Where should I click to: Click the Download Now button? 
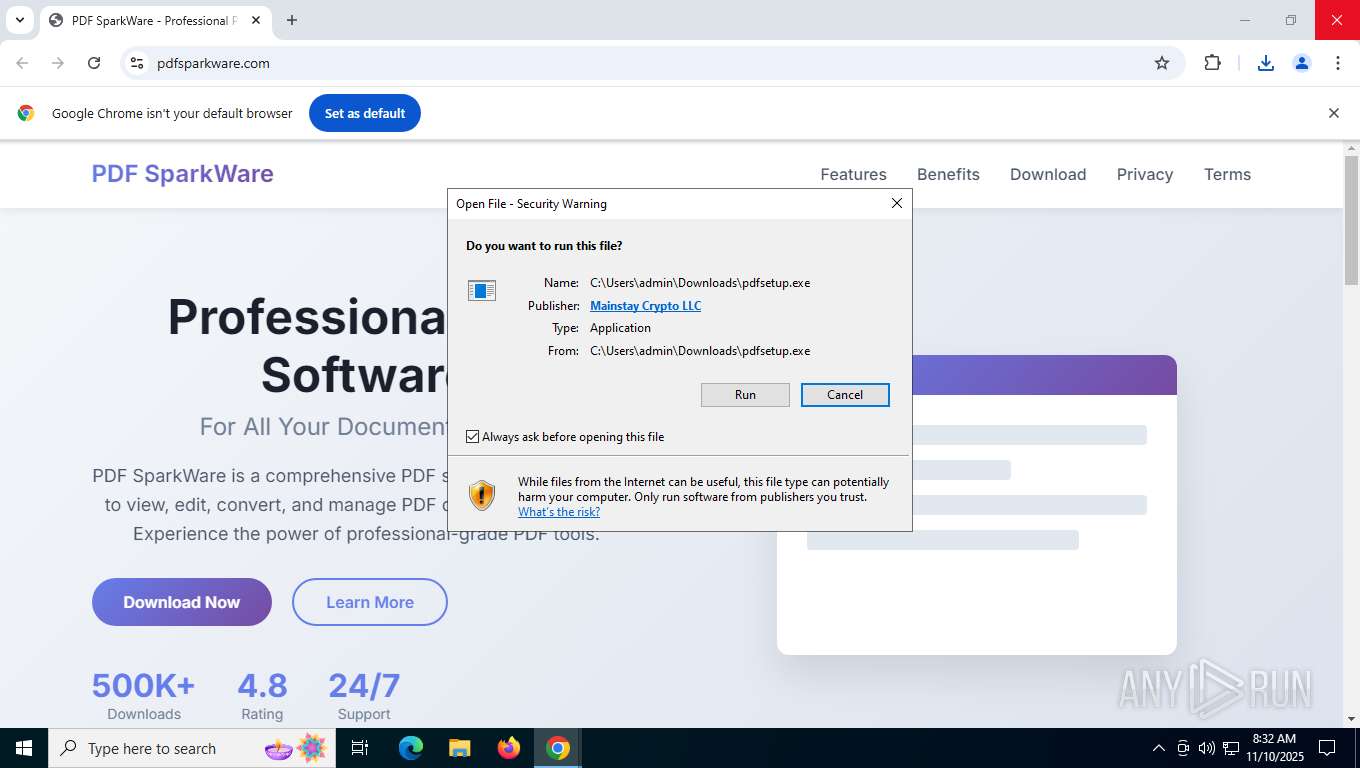(182, 602)
